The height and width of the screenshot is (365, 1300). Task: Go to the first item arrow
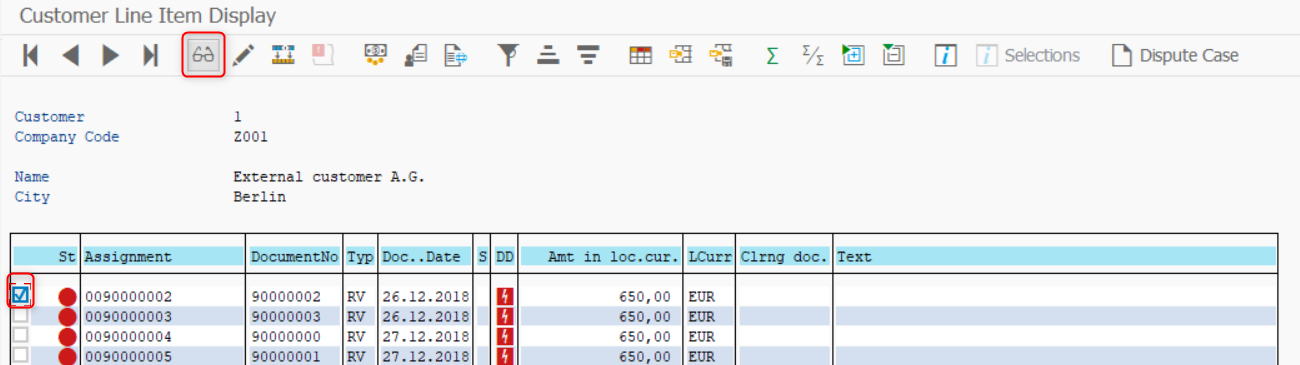[x=31, y=55]
